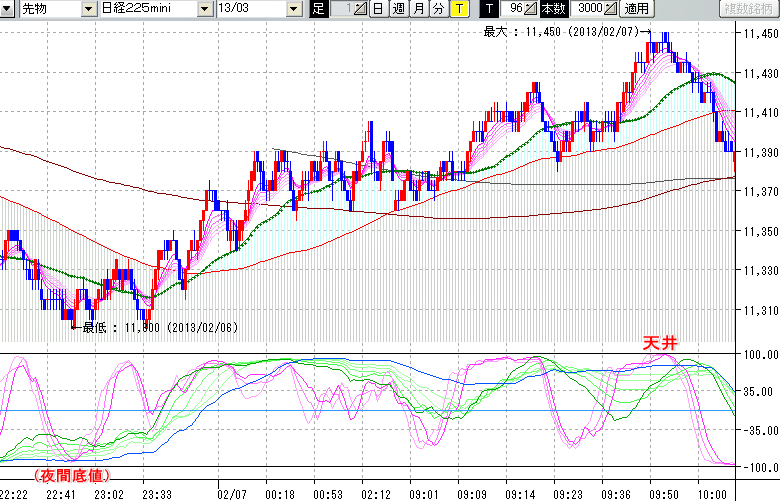Click the 複数銘柄 multiple symbols button

point(749,9)
